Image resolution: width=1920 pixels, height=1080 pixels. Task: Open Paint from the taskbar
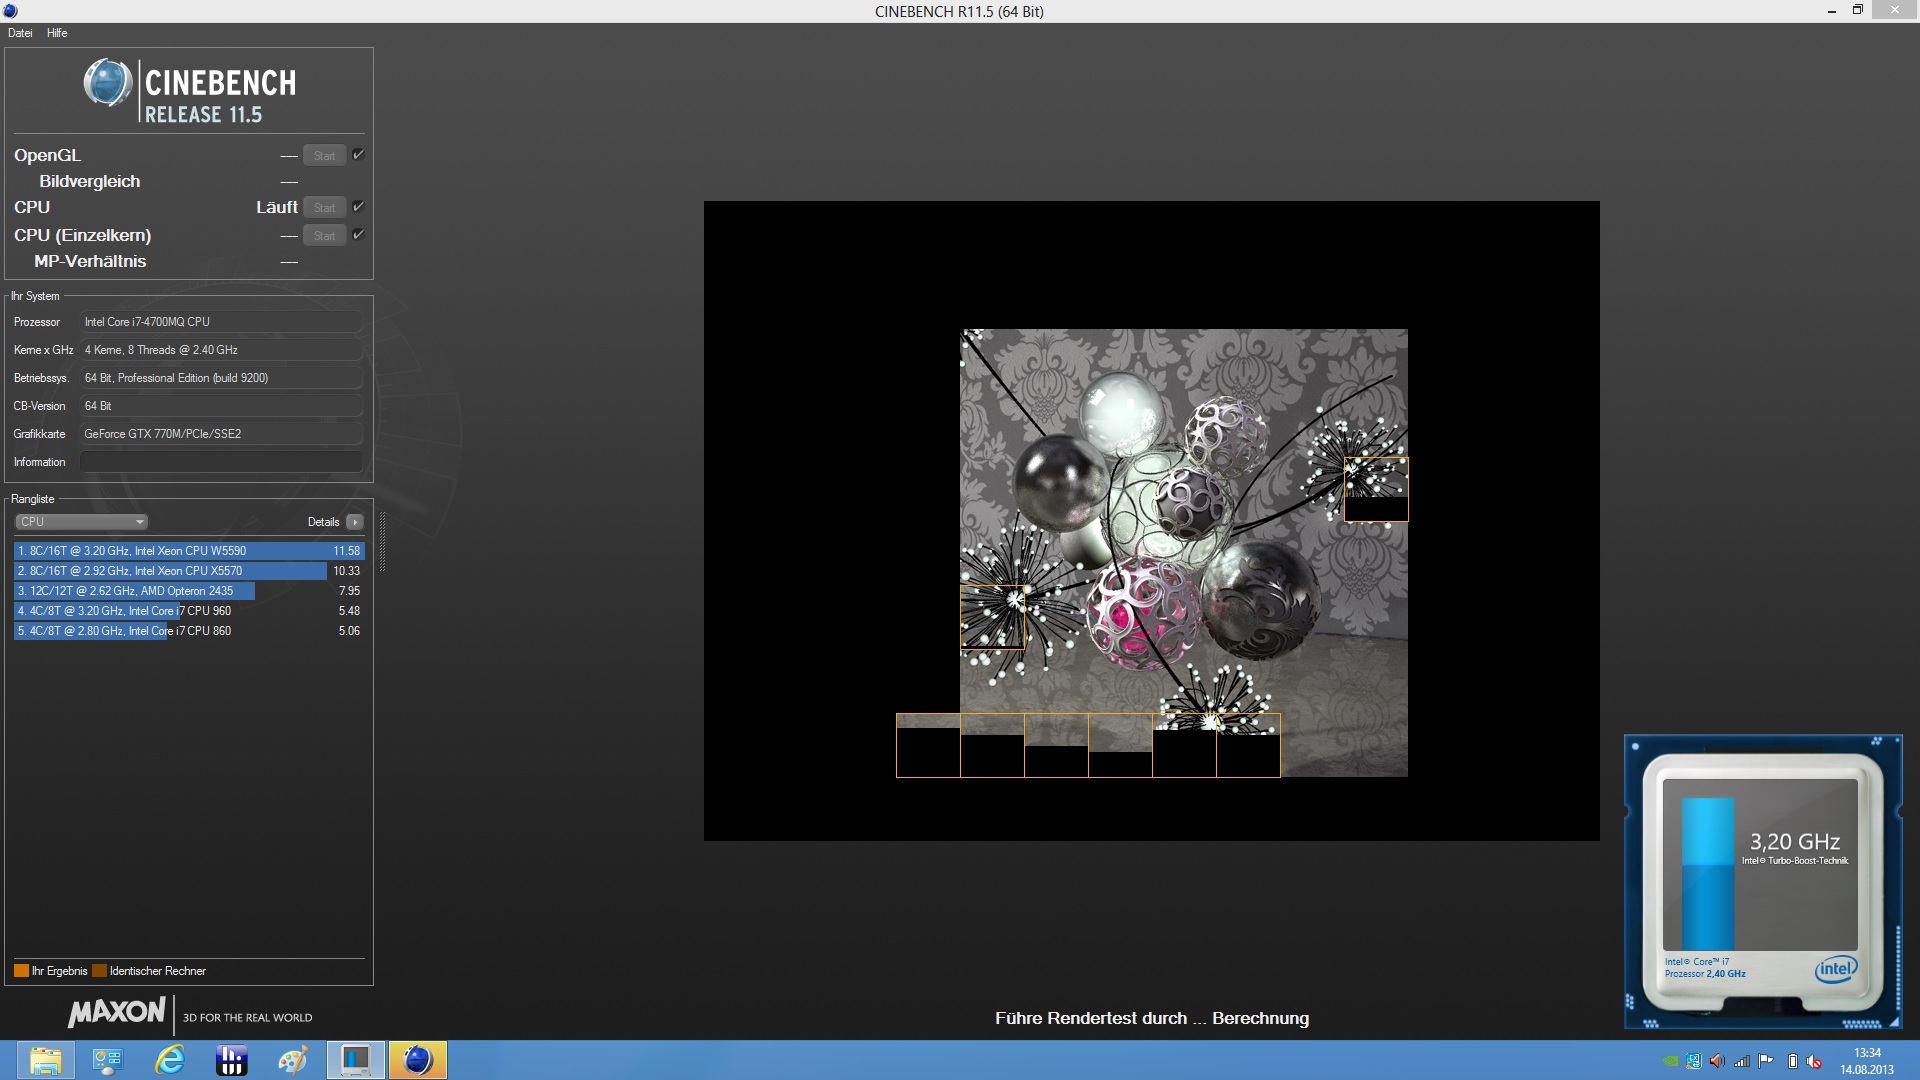point(293,1060)
